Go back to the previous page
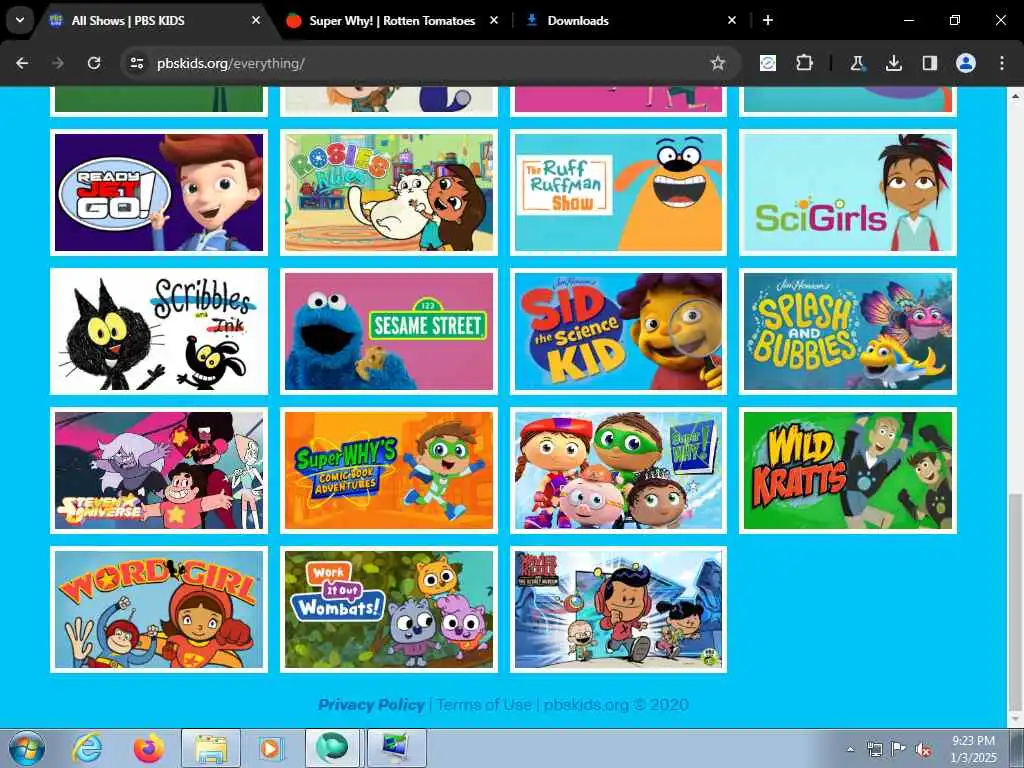This screenshot has width=1024, height=768. point(22,63)
